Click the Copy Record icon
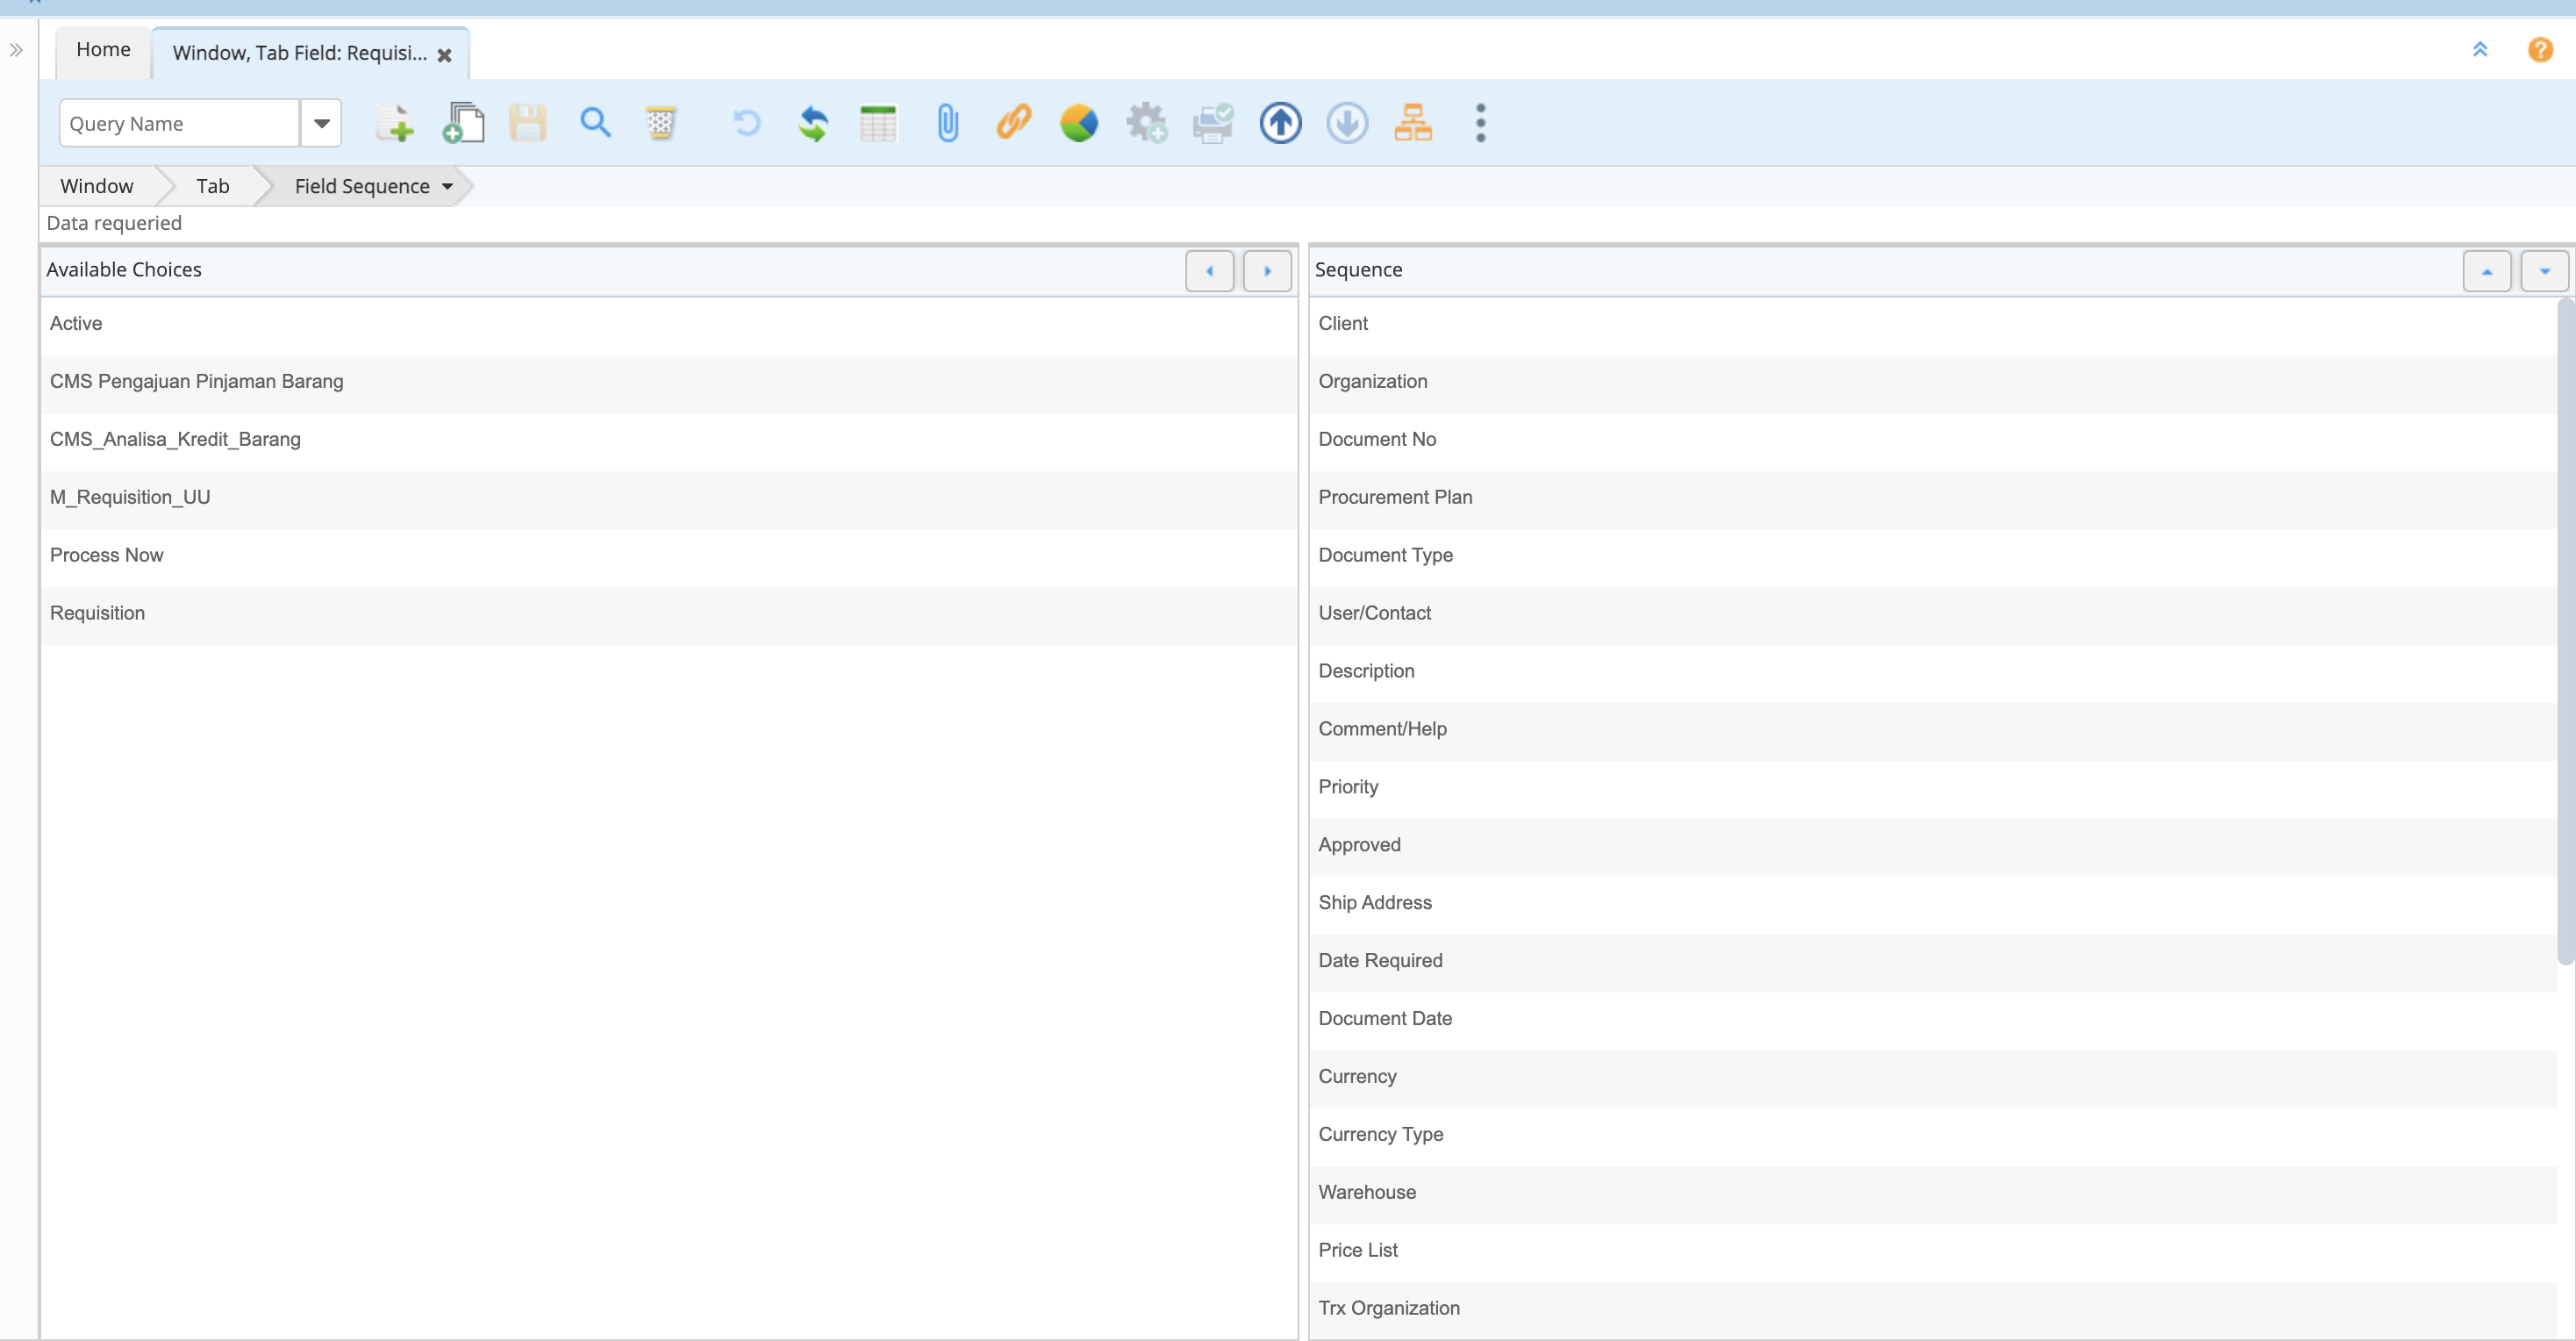2576x1341 pixels. pyautogui.click(x=462, y=123)
